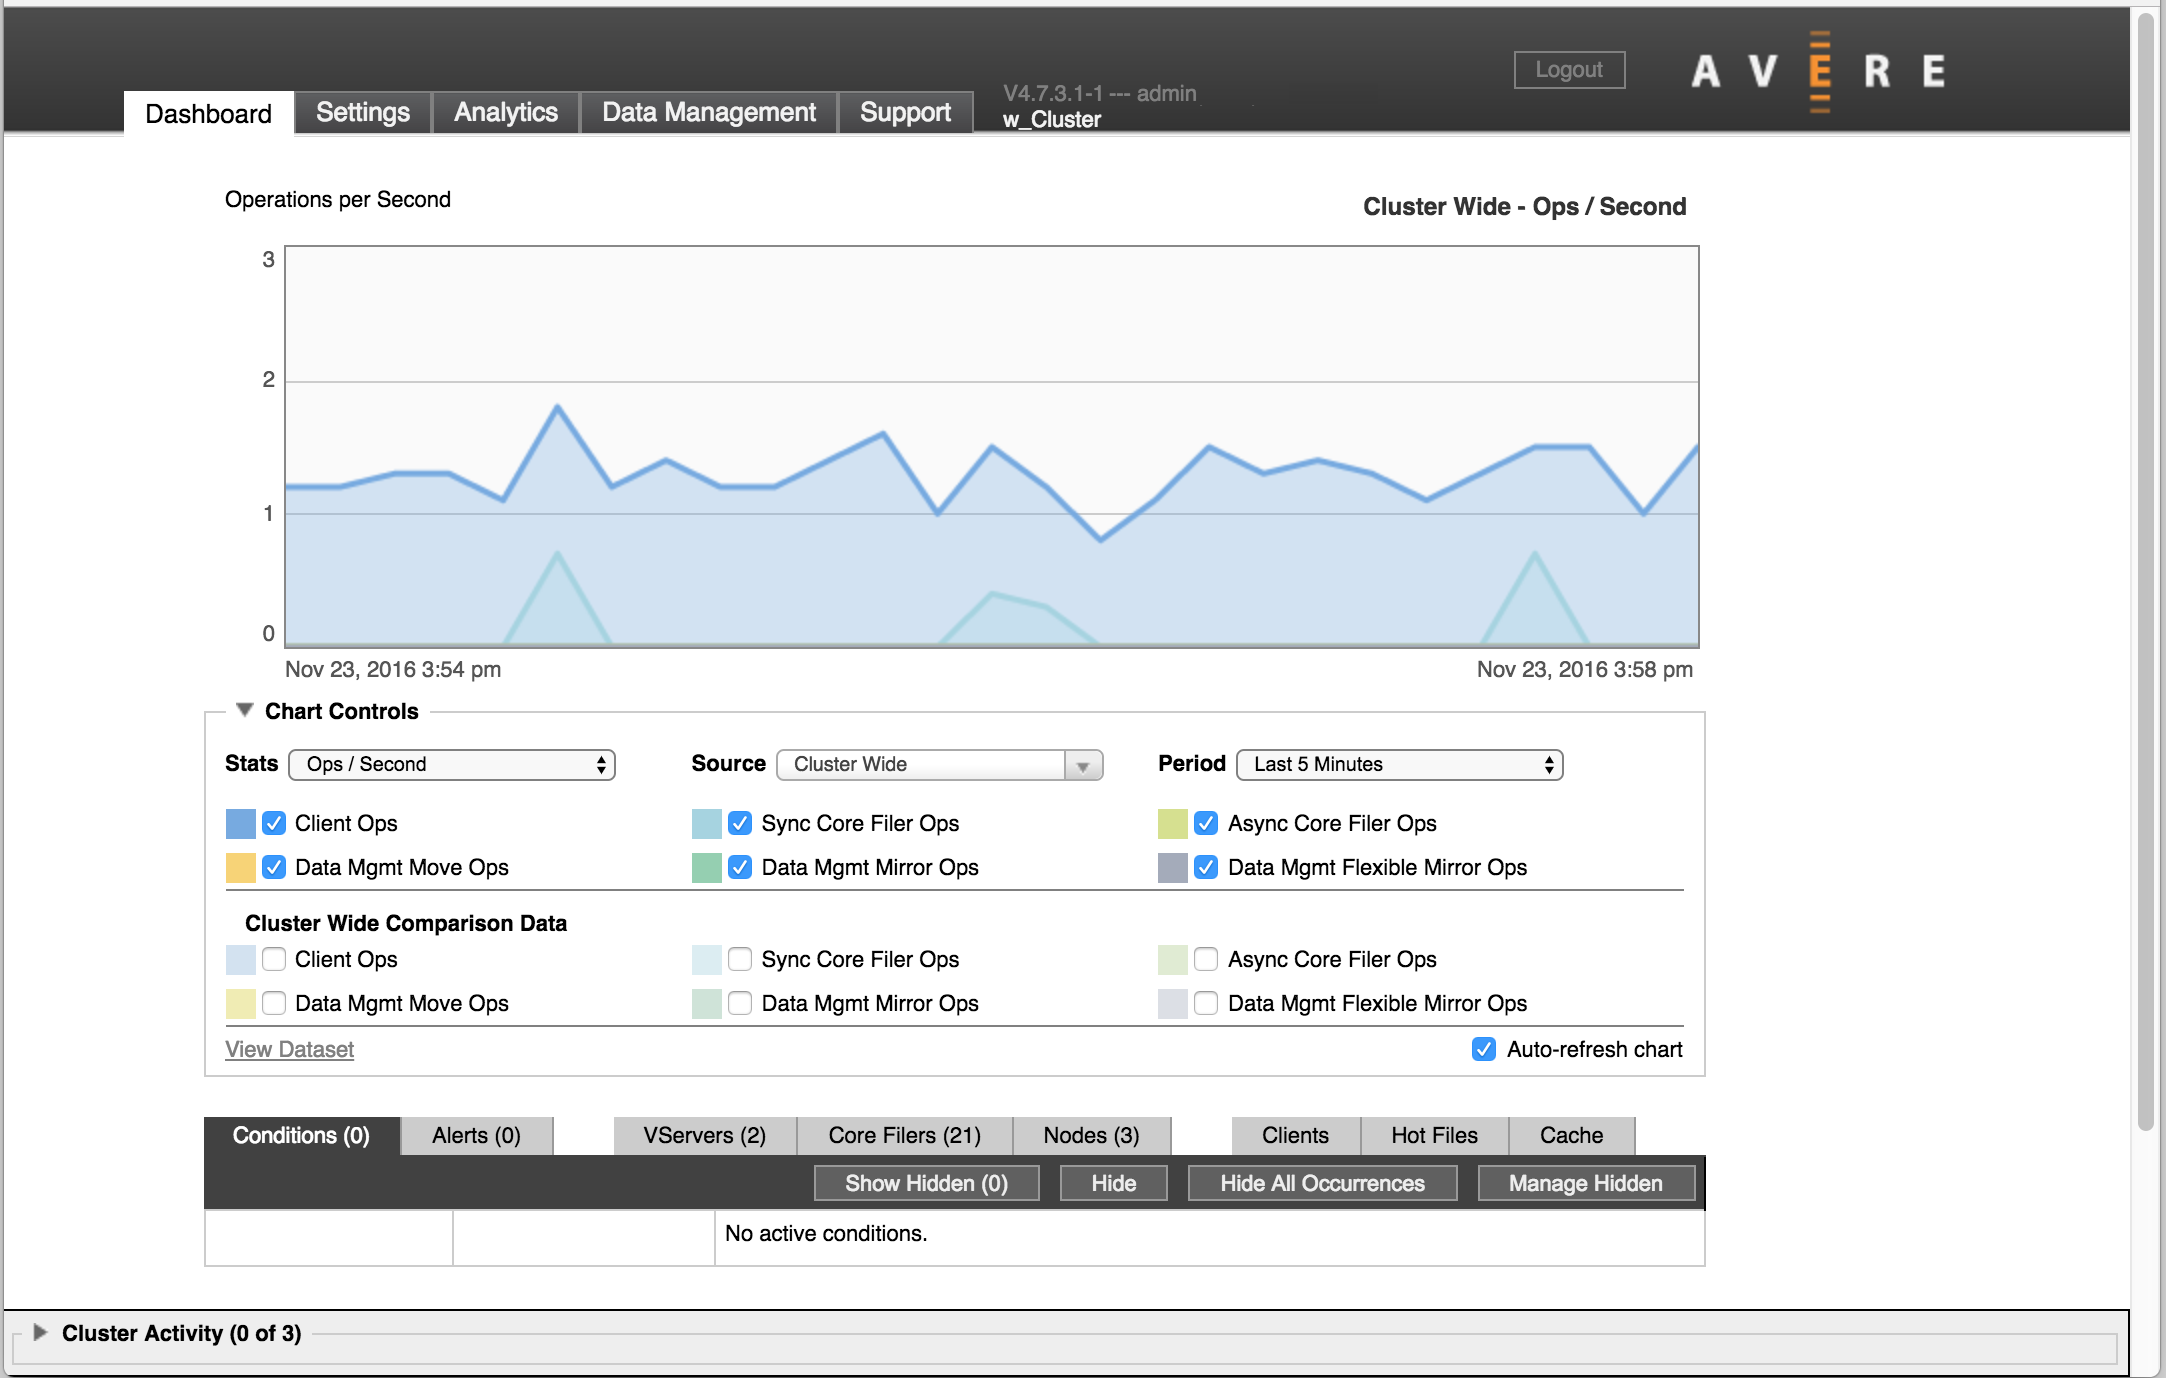
Task: Click the 'Nov 23, 2016 3:58 pm' axis label
Action: [1585, 669]
